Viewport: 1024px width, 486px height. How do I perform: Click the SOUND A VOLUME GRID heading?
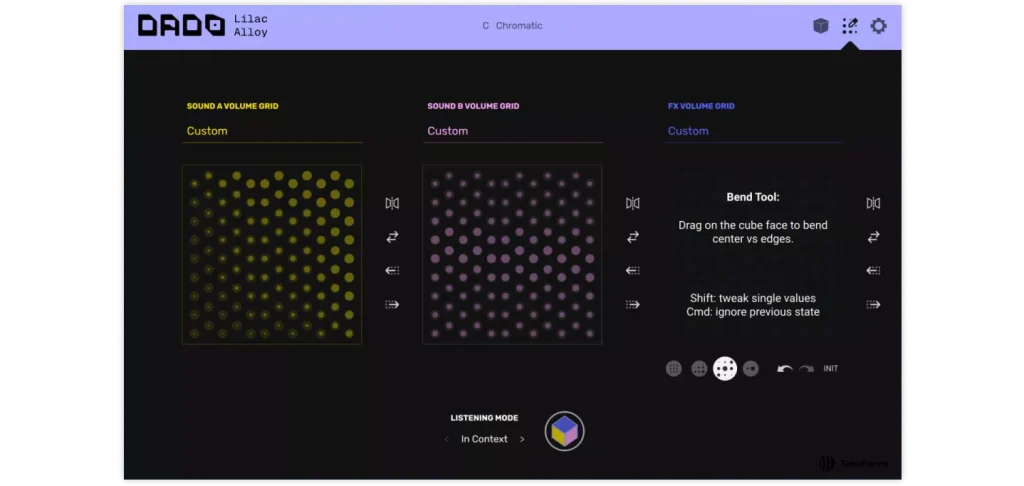(232, 106)
